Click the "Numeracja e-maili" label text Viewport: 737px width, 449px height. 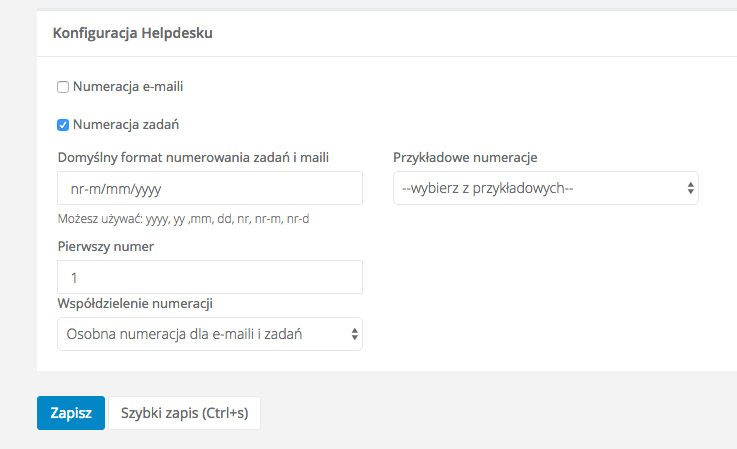(x=127, y=87)
